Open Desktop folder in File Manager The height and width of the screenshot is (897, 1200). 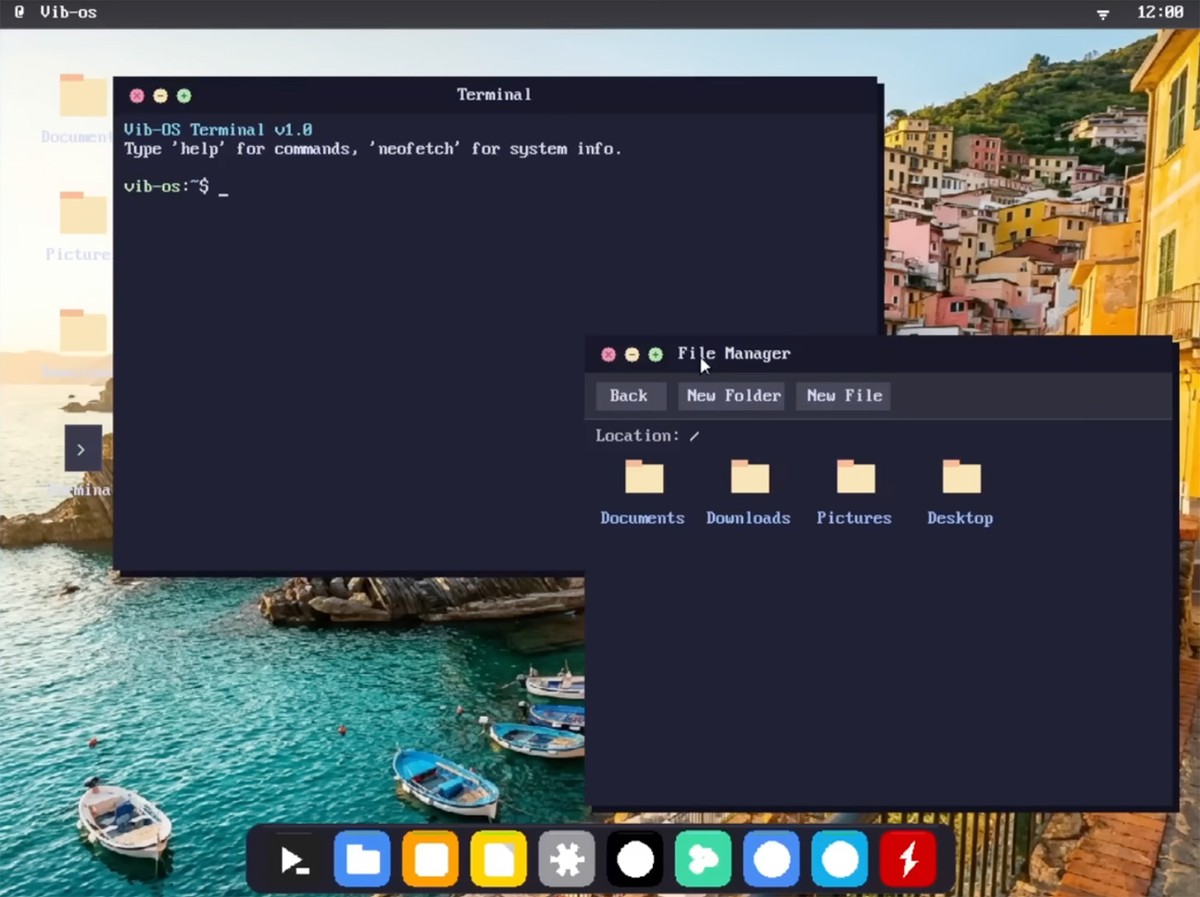tap(960, 479)
